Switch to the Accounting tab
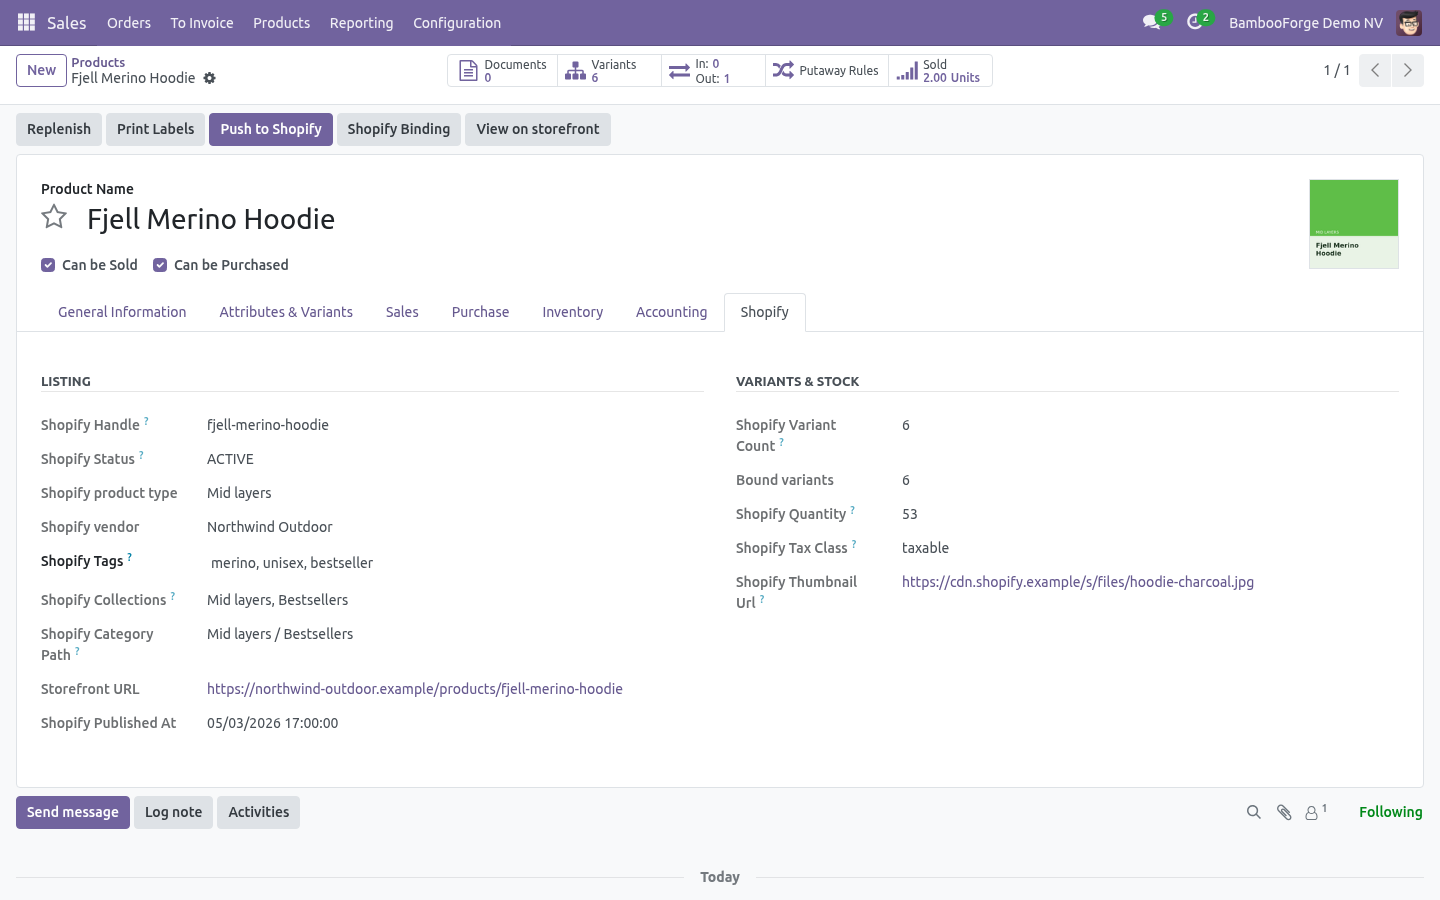Viewport: 1440px width, 900px height. tap(671, 312)
